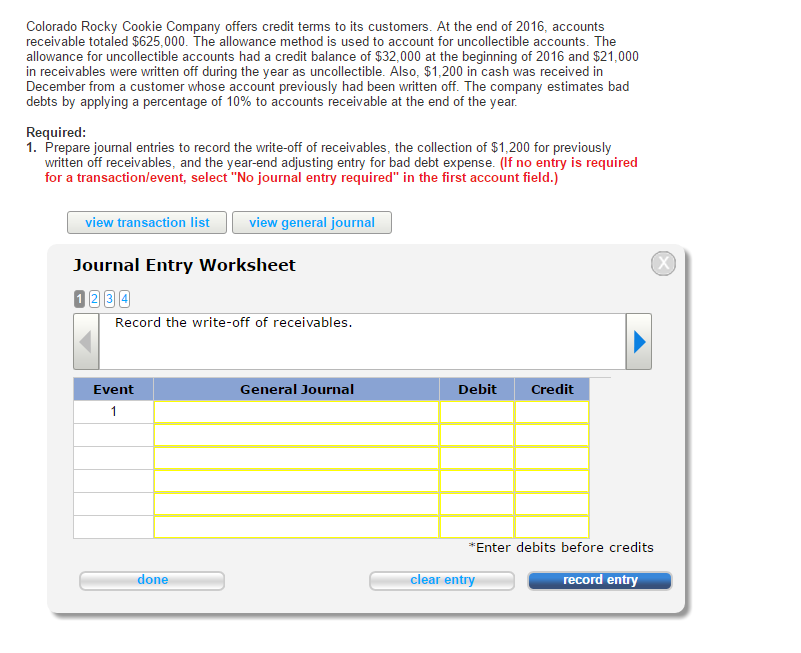Select sixth row General Journal account field
801x653 pixels.
pos(296,527)
